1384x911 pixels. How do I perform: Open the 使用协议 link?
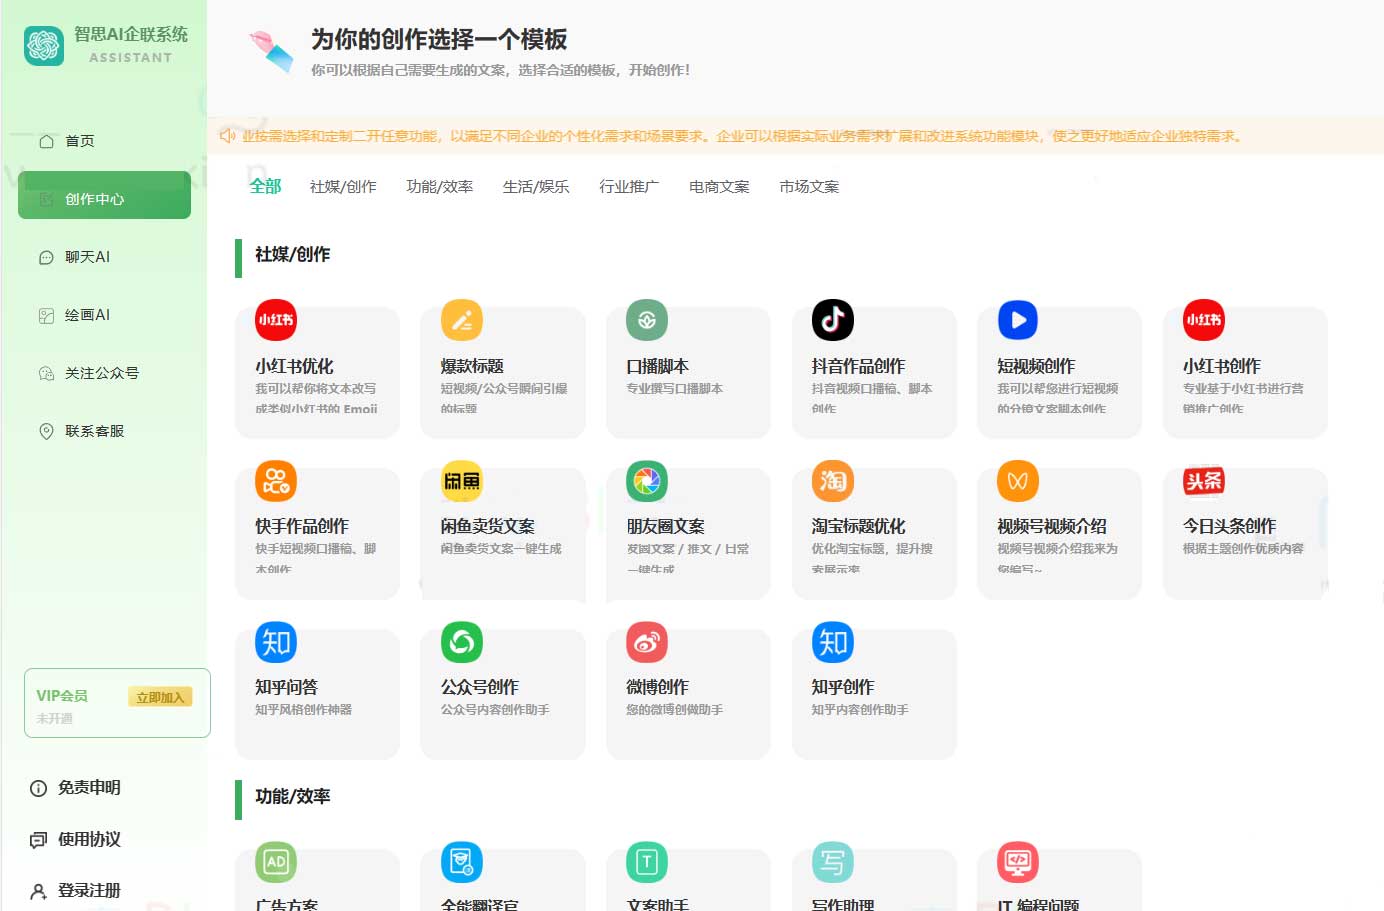(89, 840)
